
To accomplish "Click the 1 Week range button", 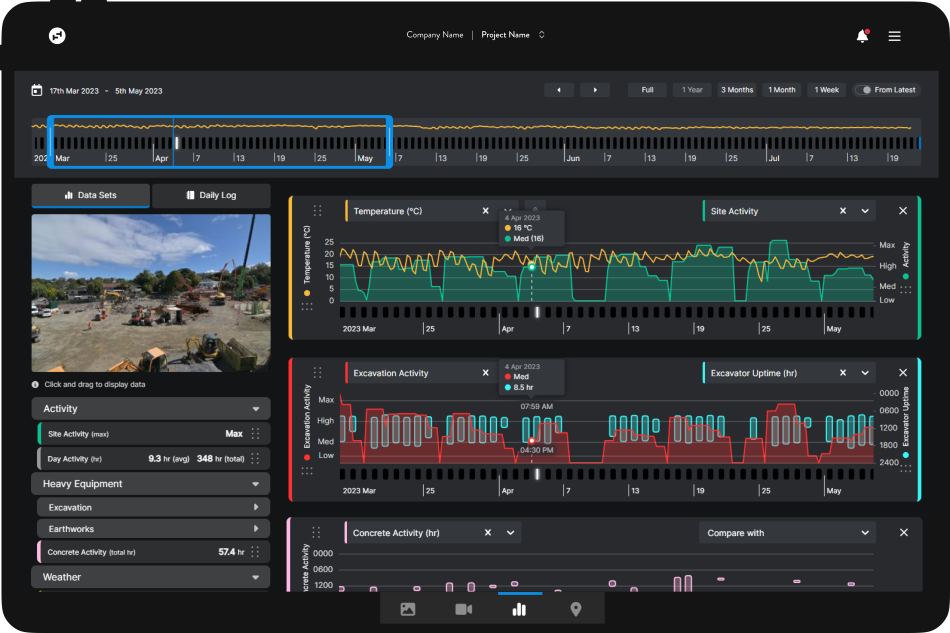I will coord(827,89).
